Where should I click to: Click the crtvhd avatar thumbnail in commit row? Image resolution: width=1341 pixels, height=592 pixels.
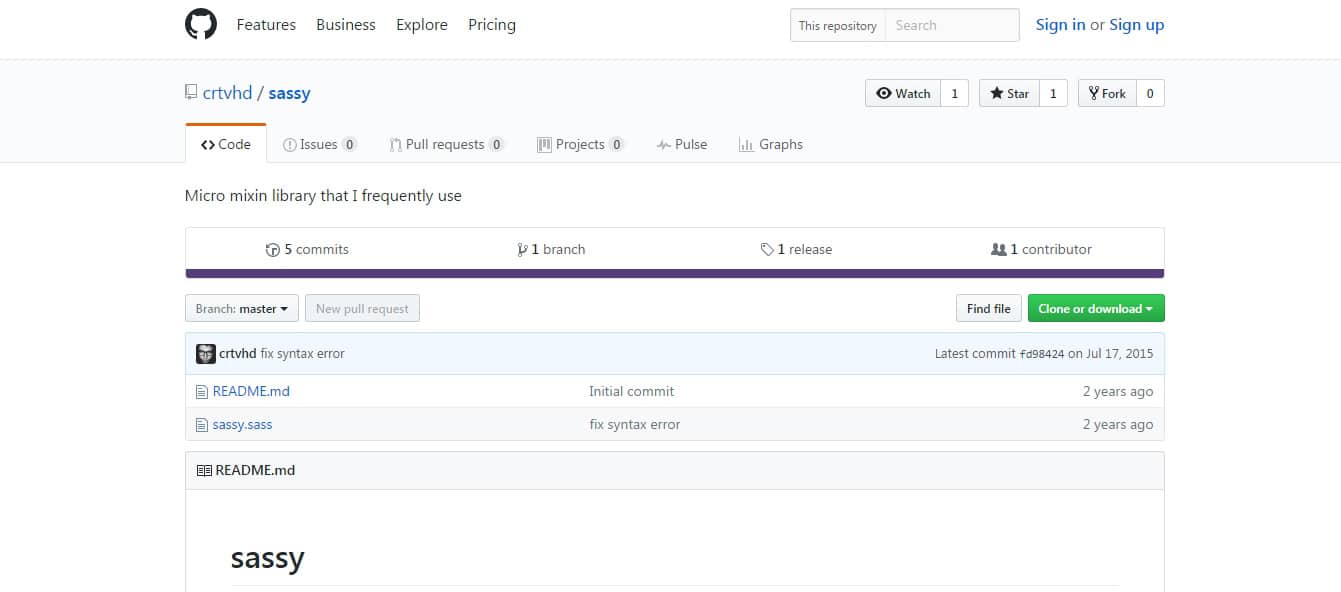pyautogui.click(x=205, y=353)
